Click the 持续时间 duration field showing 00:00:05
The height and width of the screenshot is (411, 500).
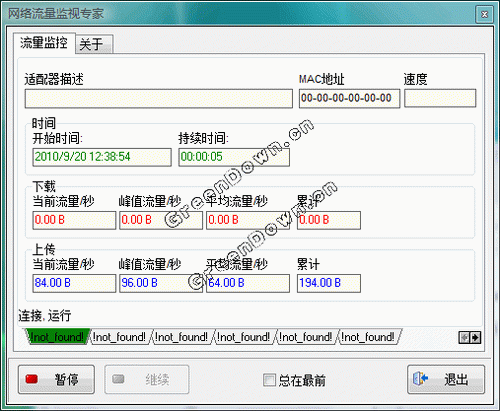pyautogui.click(x=235, y=157)
